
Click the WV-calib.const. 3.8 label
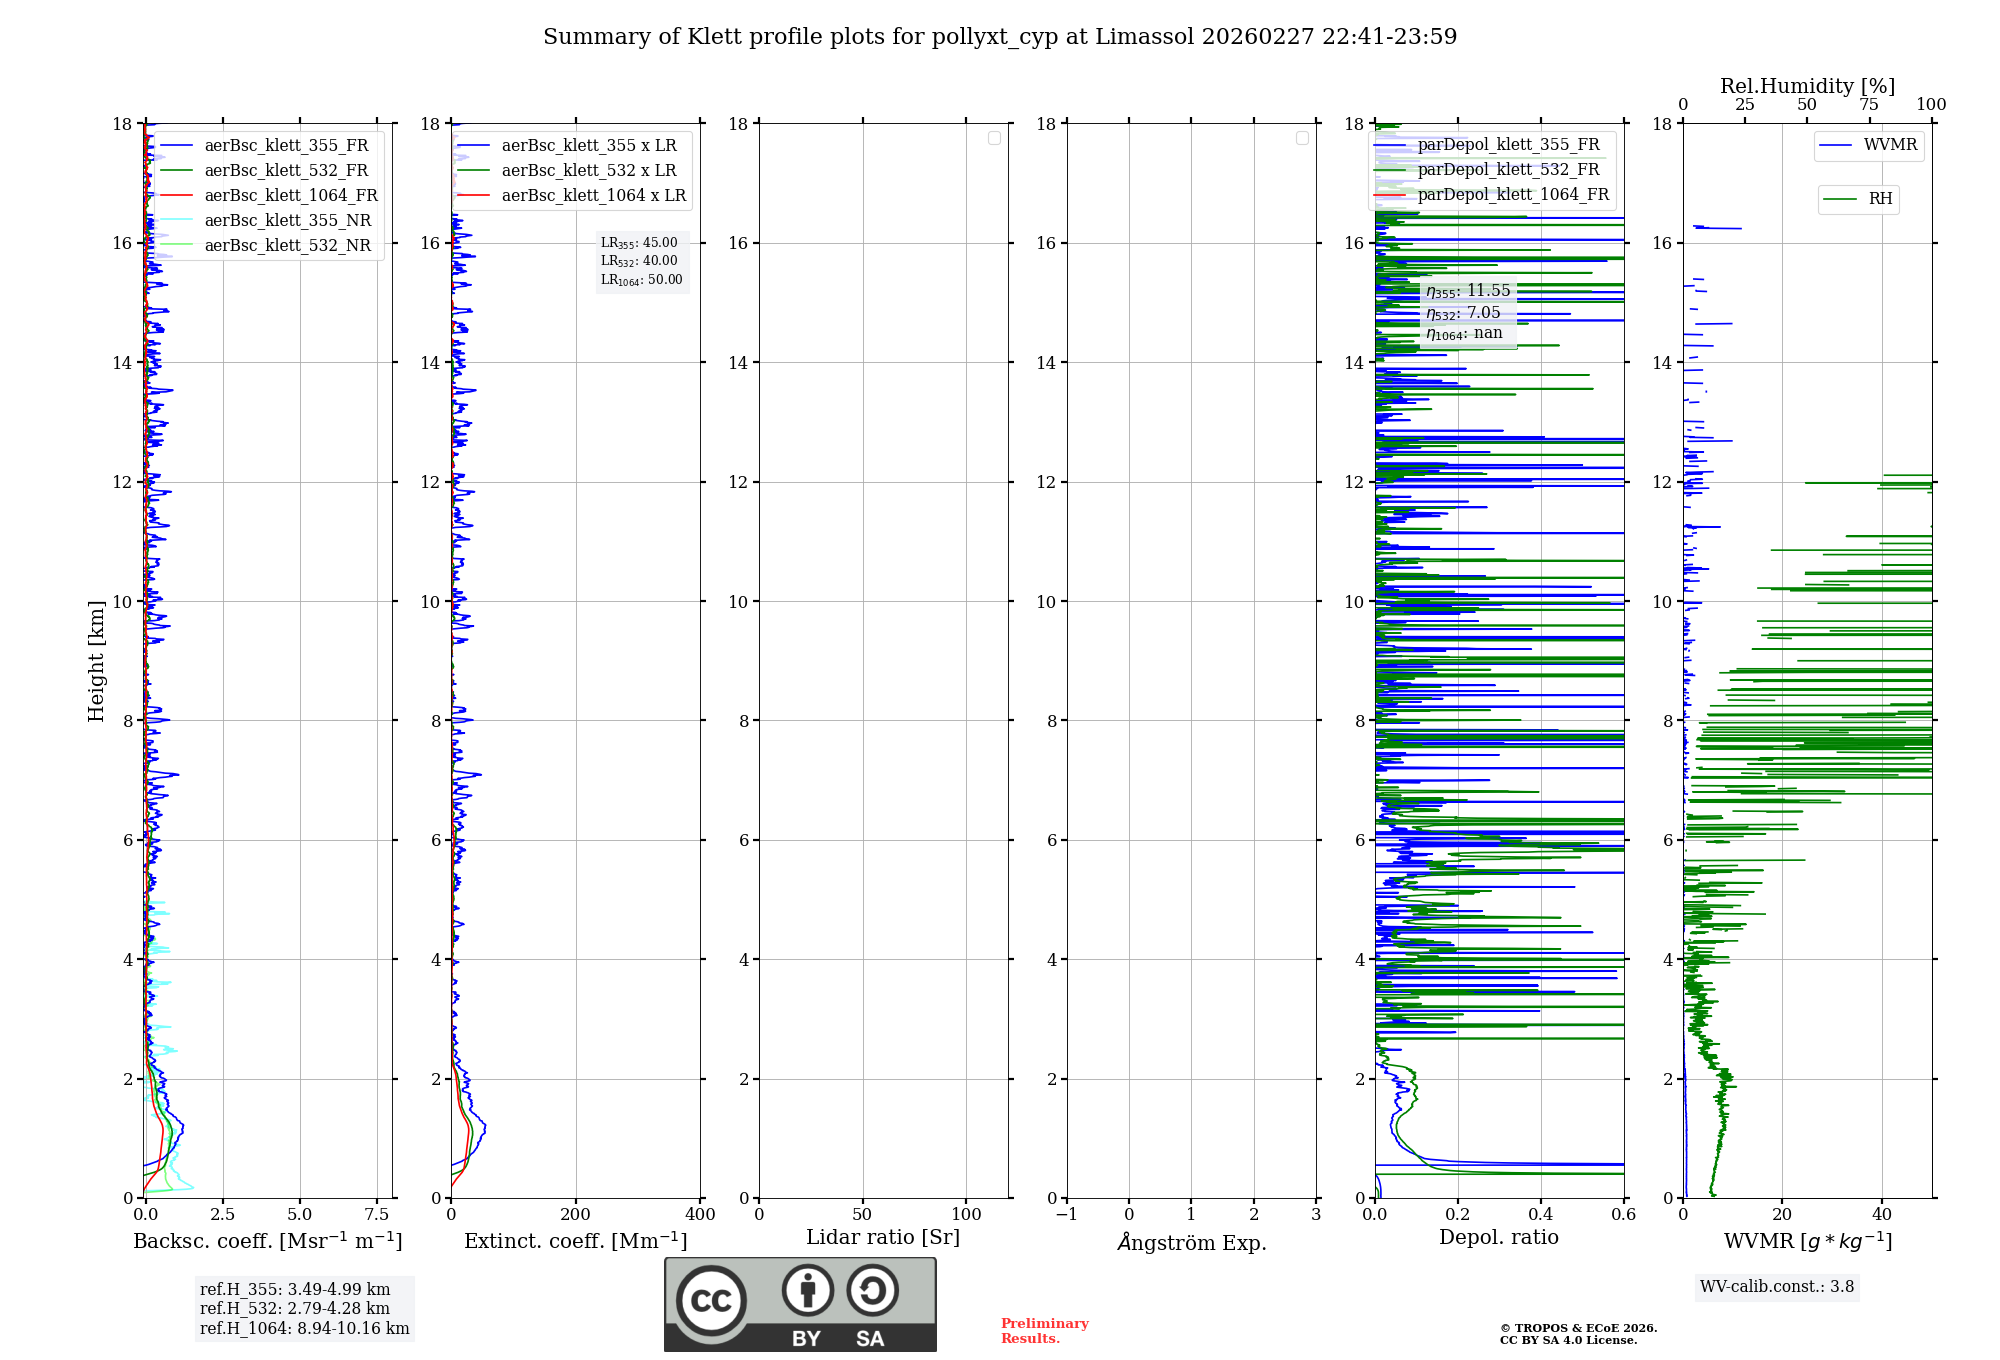coord(1776,1287)
